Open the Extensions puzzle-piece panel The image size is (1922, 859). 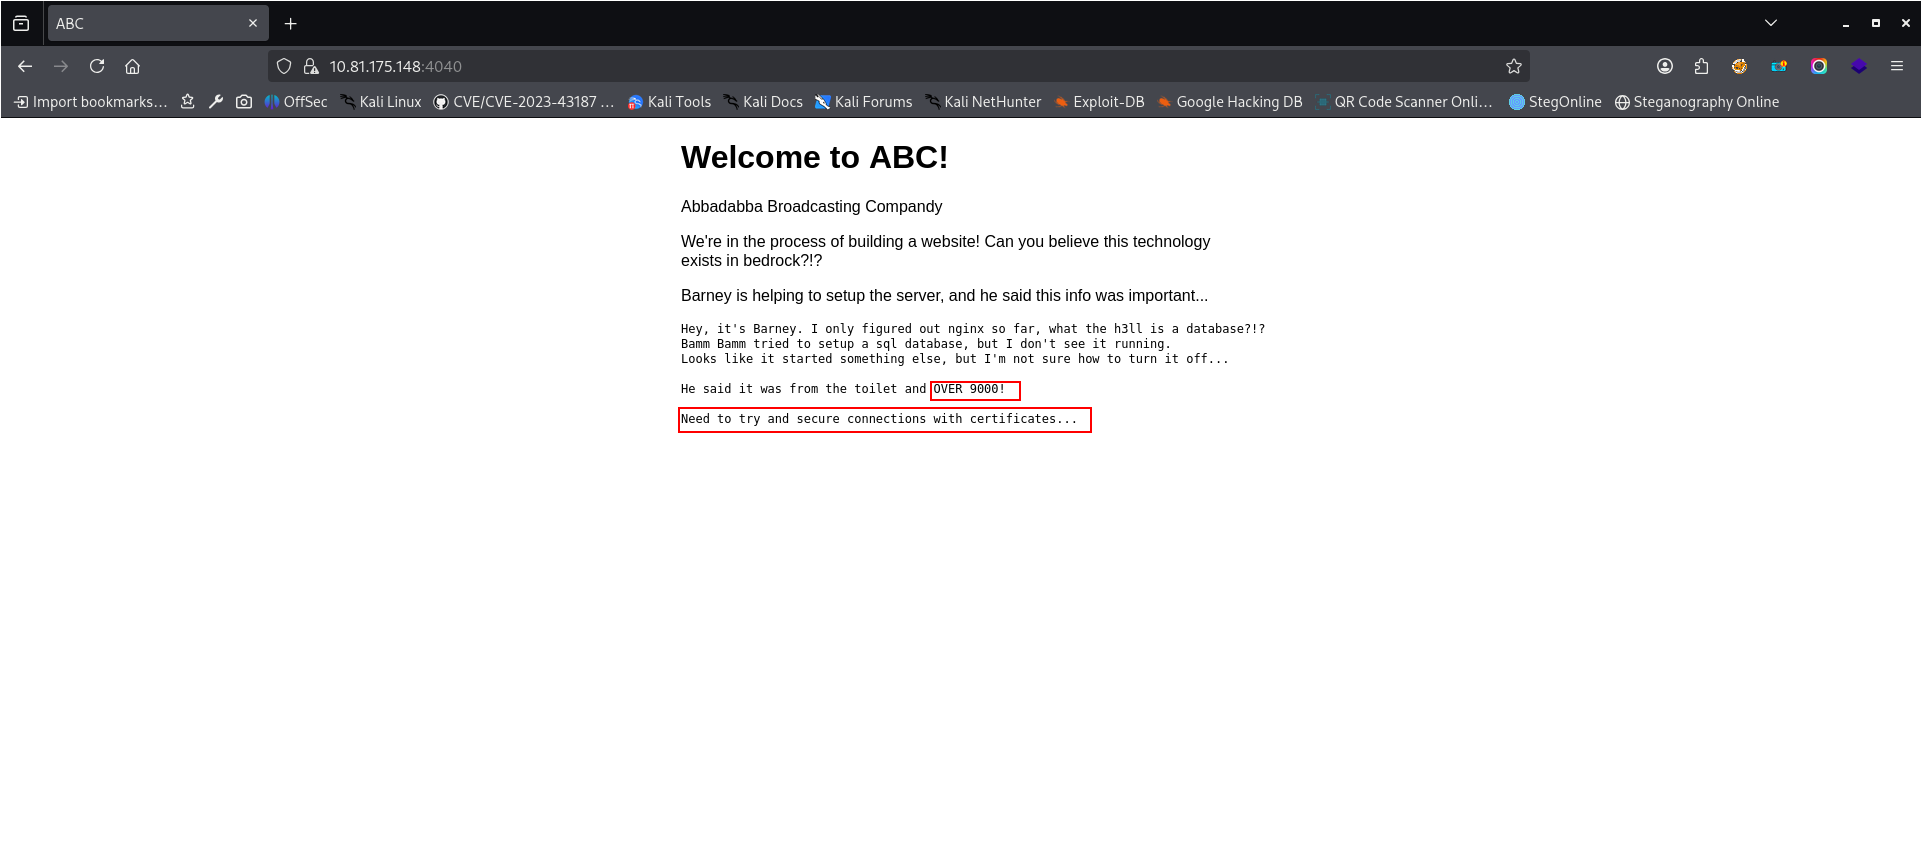[x=1701, y=66]
